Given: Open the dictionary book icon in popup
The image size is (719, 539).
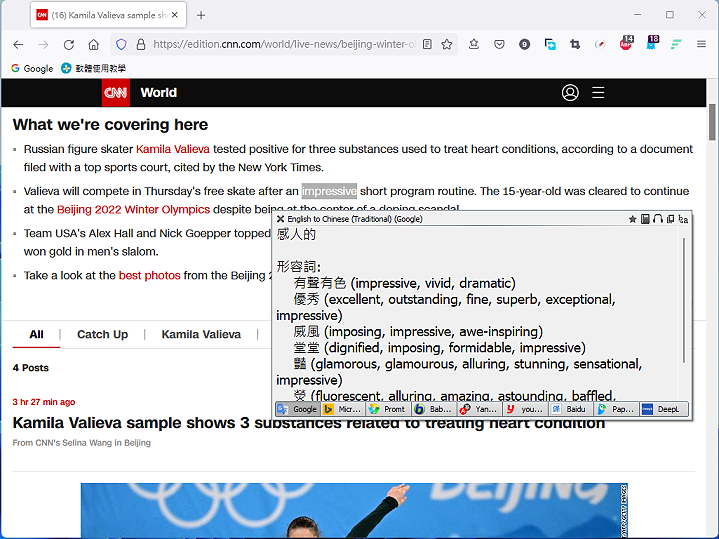Looking at the screenshot, I should coord(645,219).
